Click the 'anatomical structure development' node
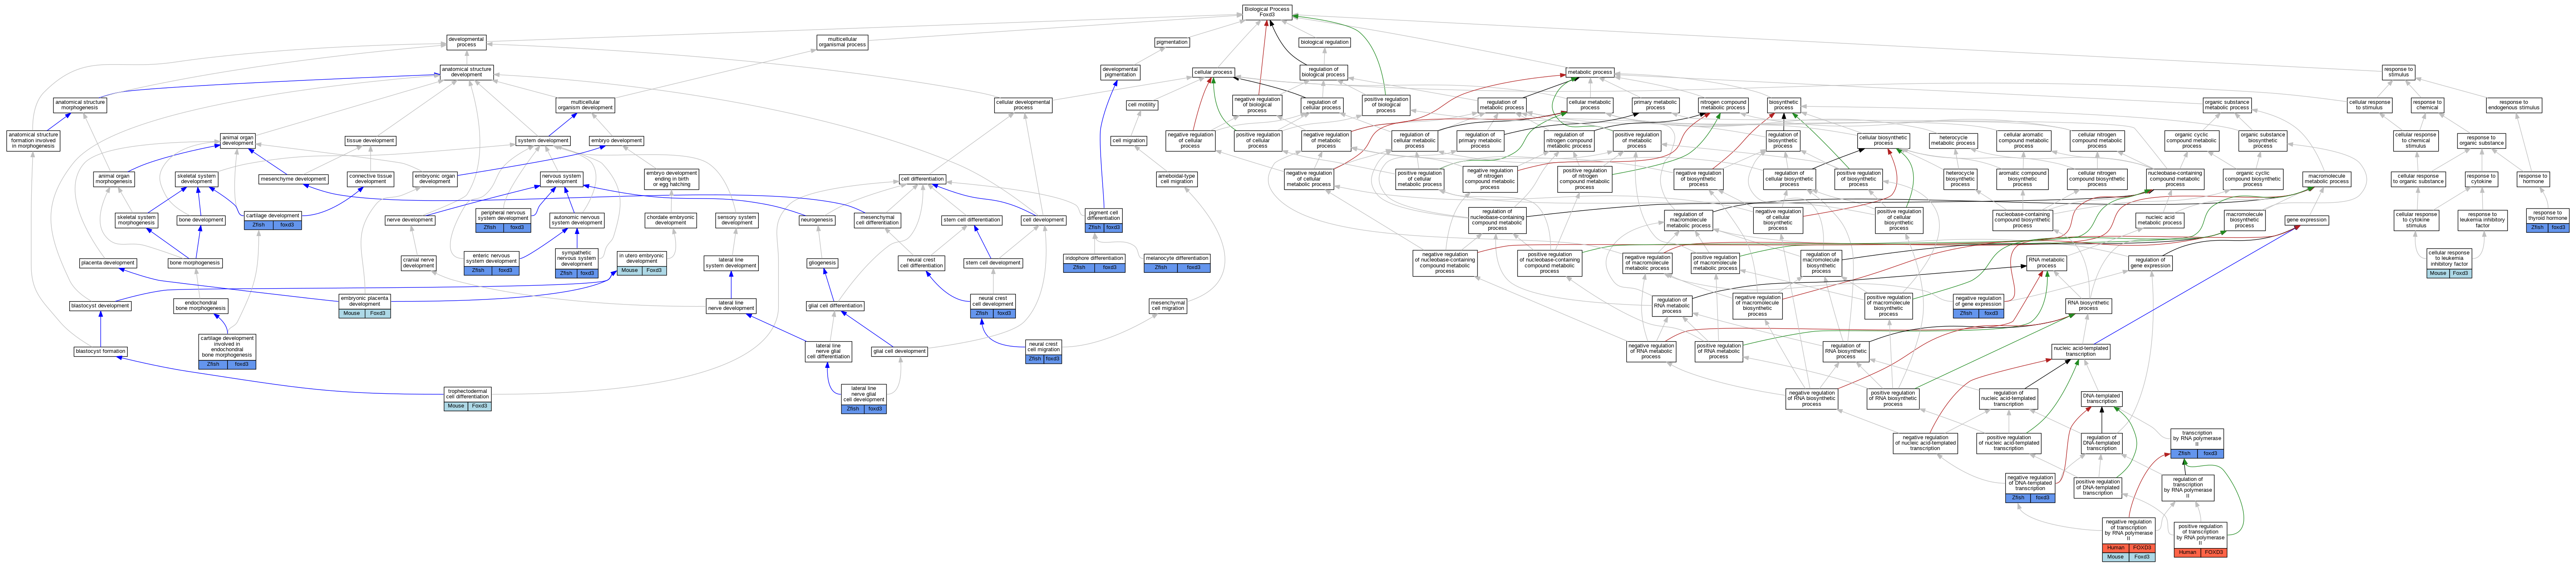Viewport: 2576px width, 566px height. pos(467,72)
